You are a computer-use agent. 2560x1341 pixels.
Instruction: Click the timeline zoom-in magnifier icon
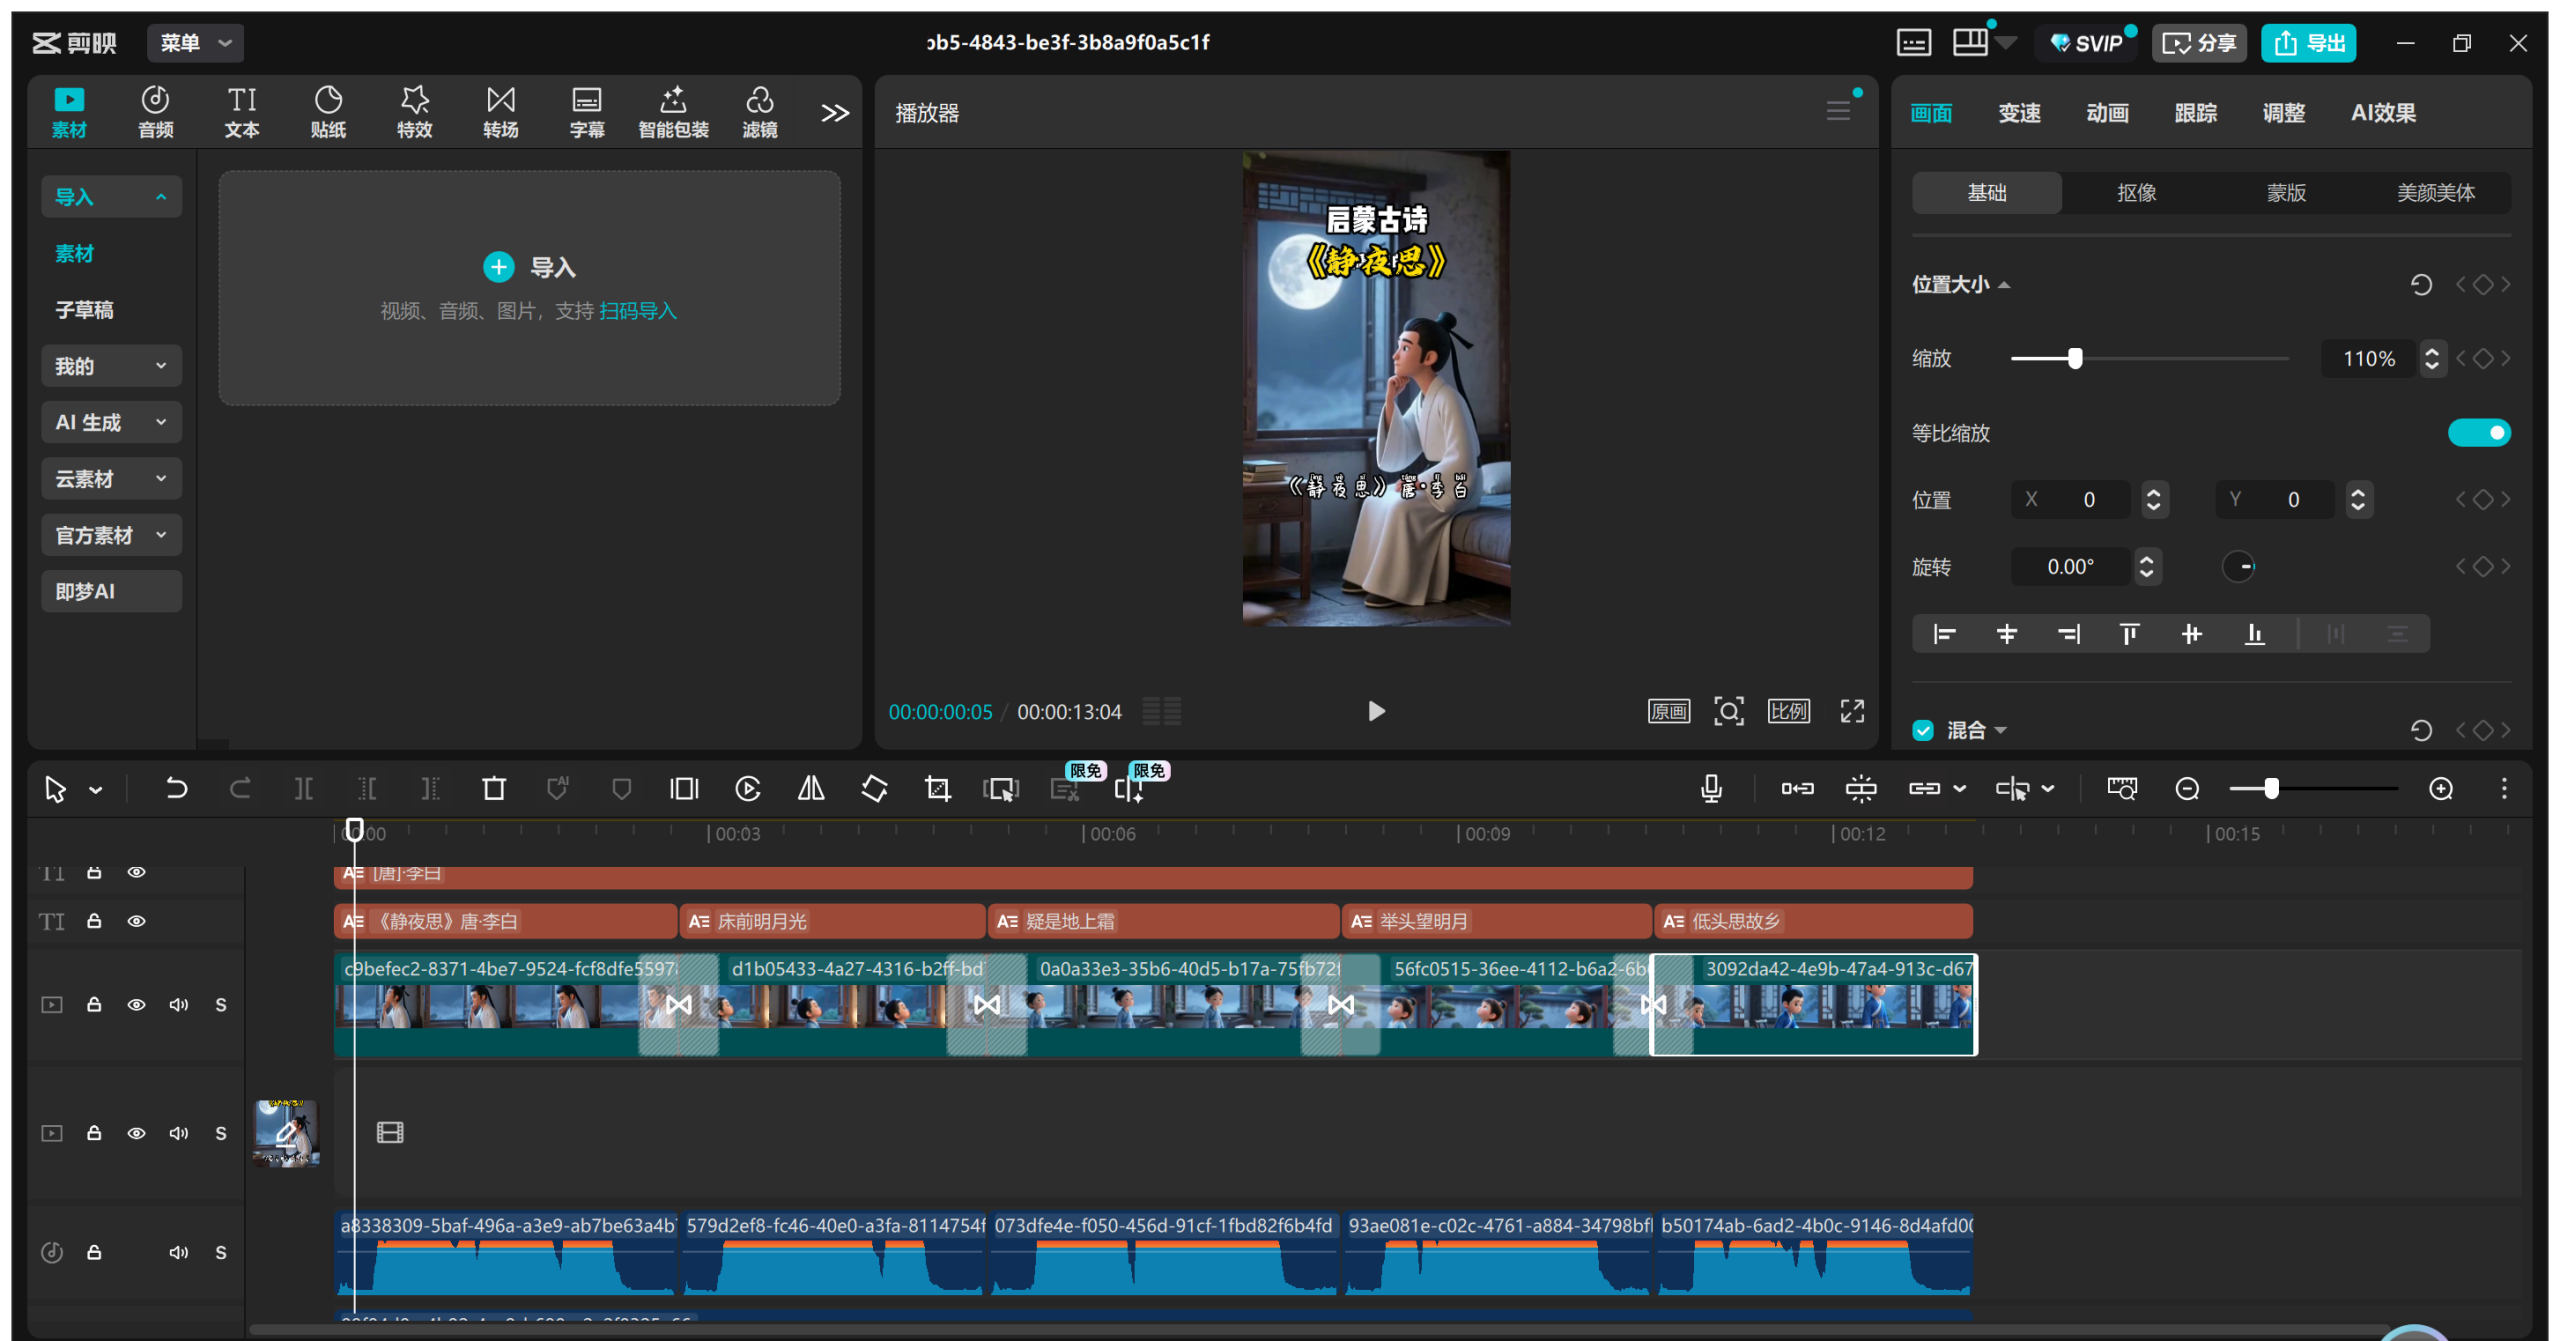2441,789
